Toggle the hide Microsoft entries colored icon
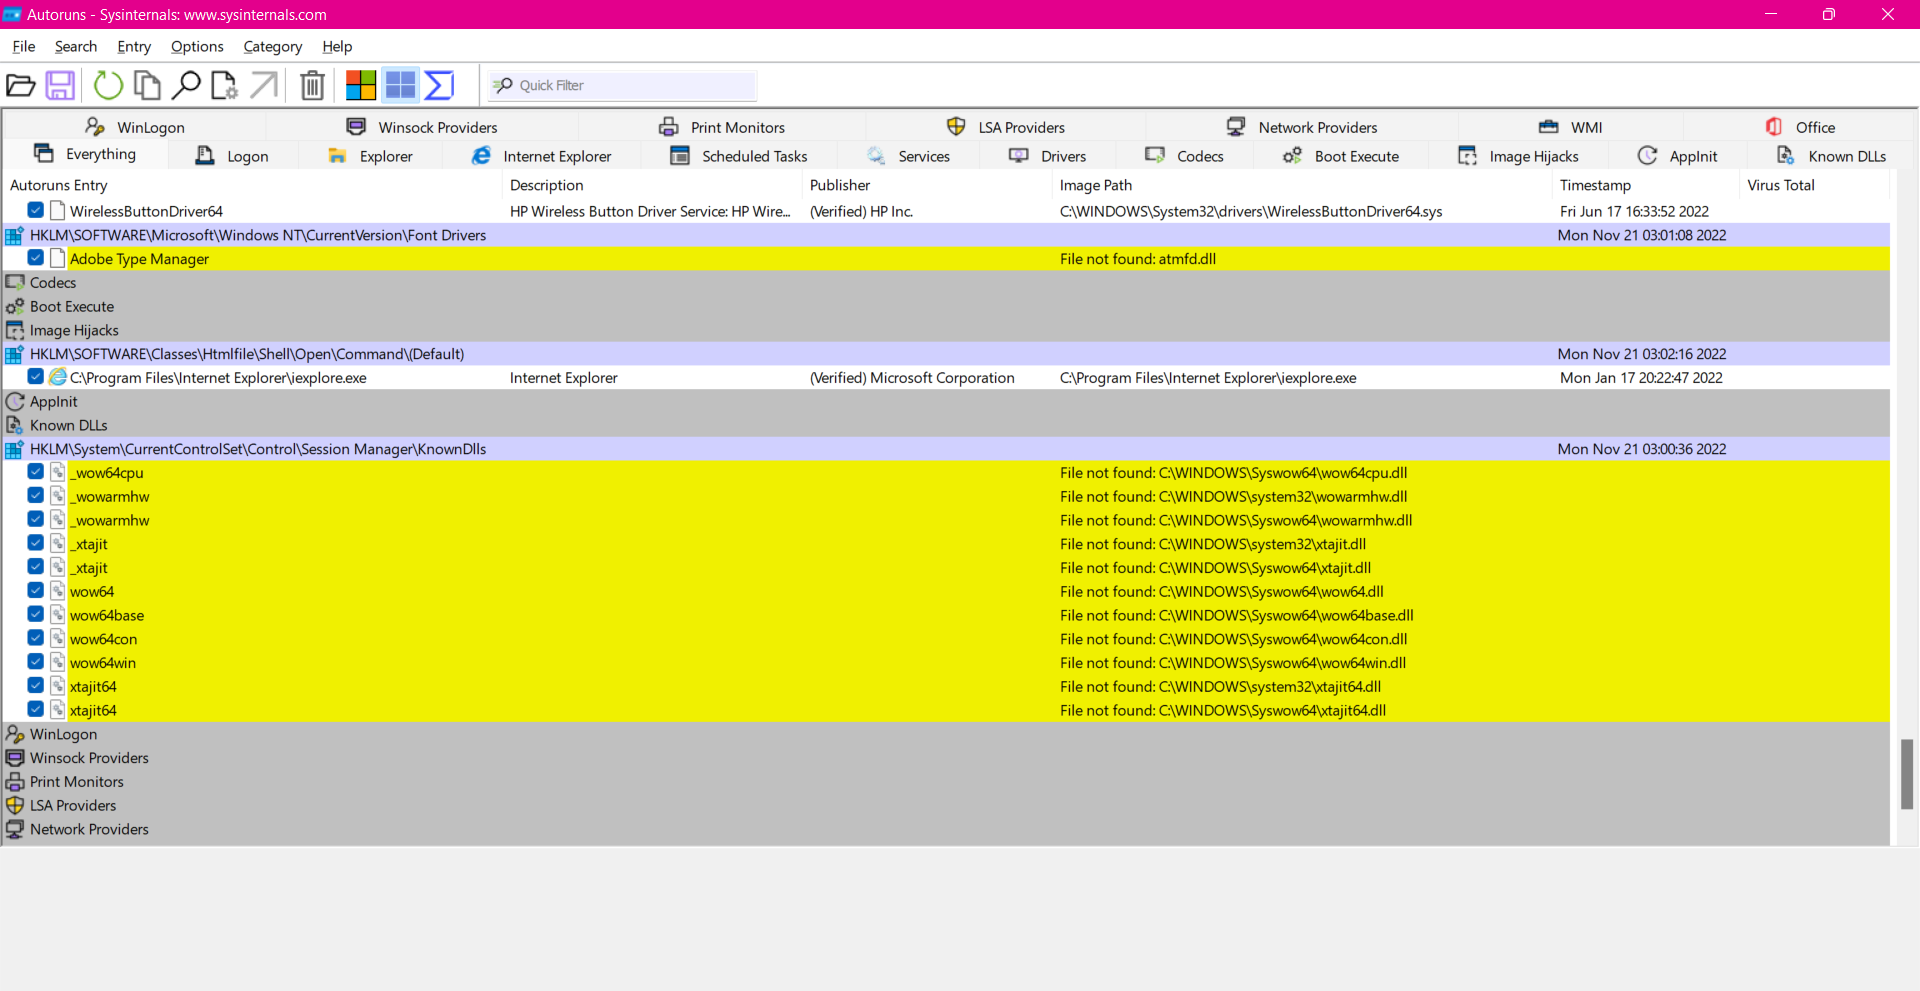This screenshot has width=1920, height=991. (x=361, y=86)
